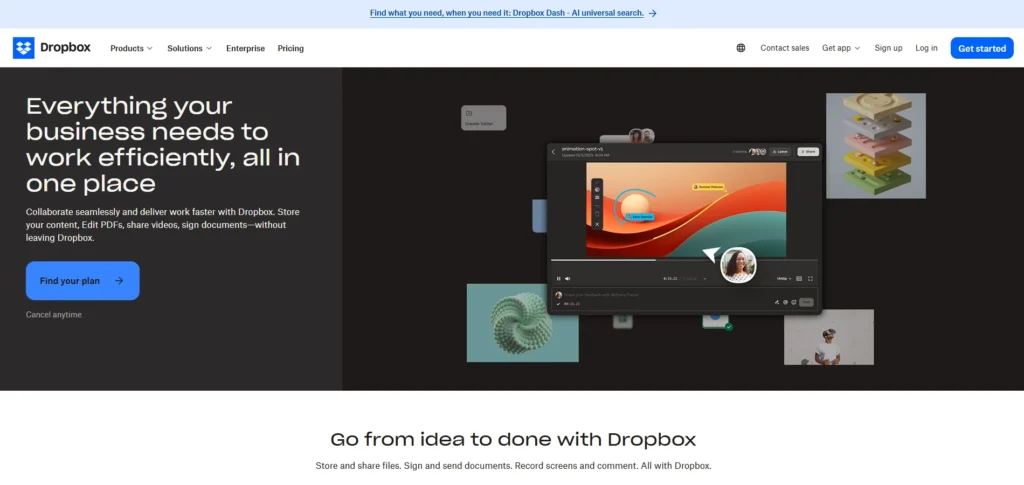This screenshot has height=485, width=1024.
Task: Click the Create folder tile
Action: click(483, 117)
